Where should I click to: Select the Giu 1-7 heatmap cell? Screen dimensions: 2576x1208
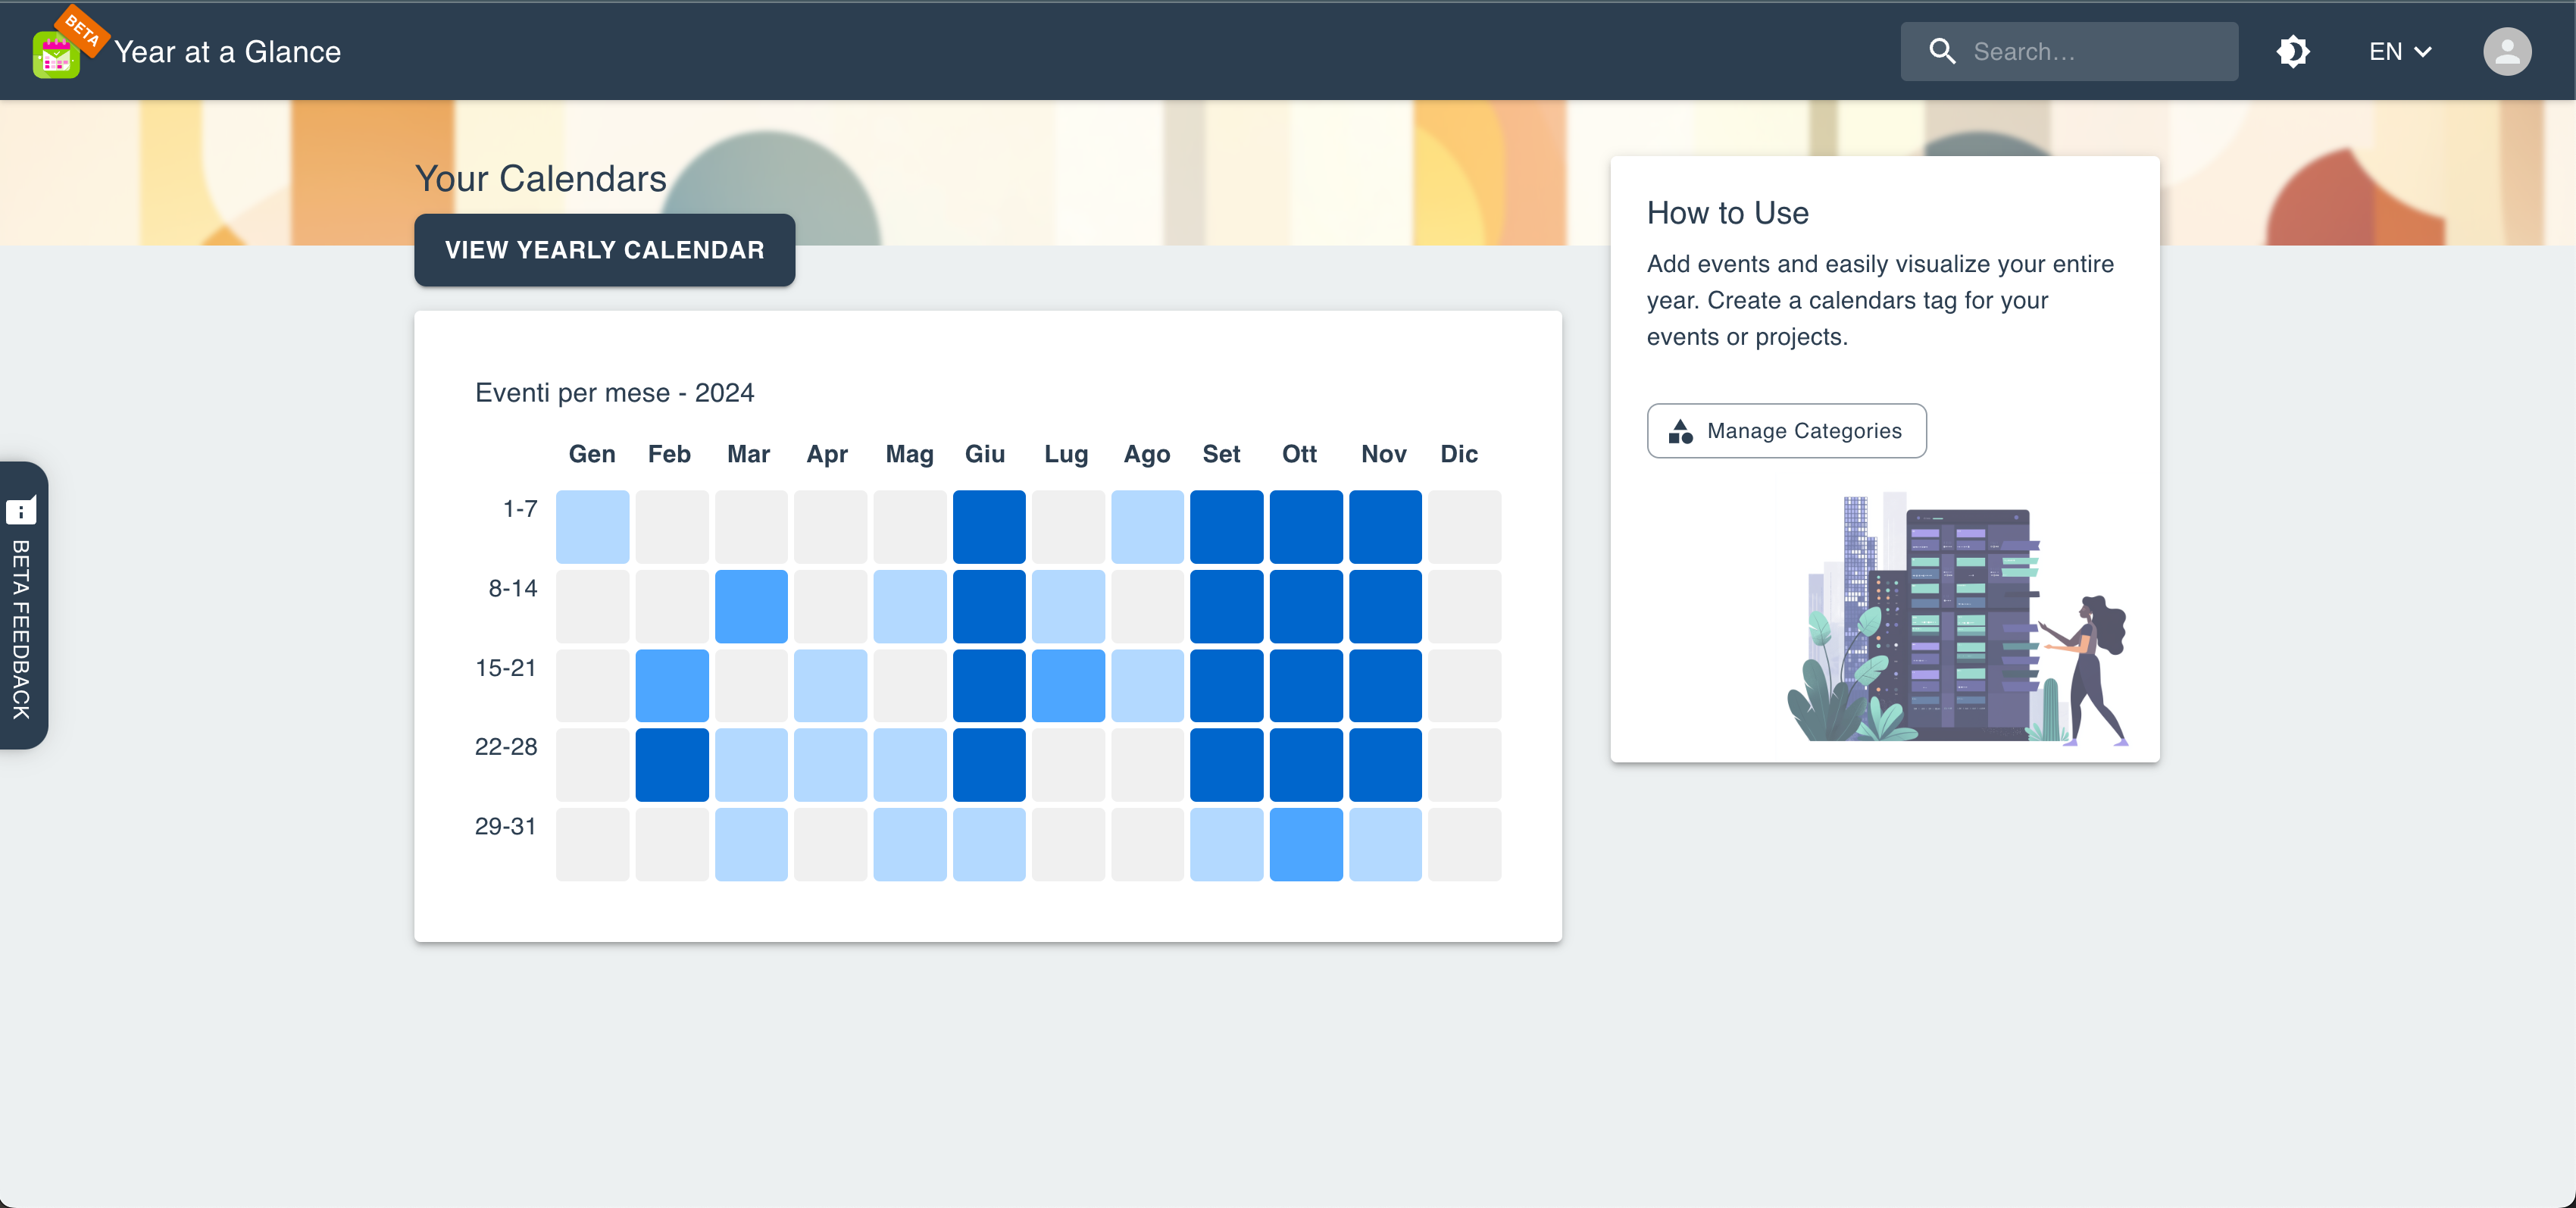click(x=988, y=526)
